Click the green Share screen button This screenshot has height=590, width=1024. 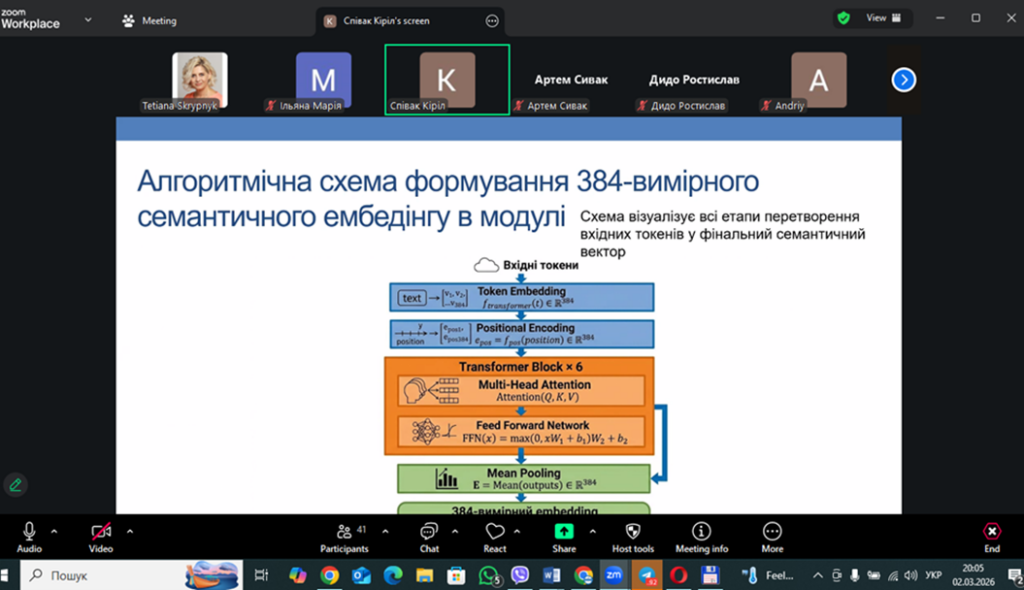pos(564,532)
